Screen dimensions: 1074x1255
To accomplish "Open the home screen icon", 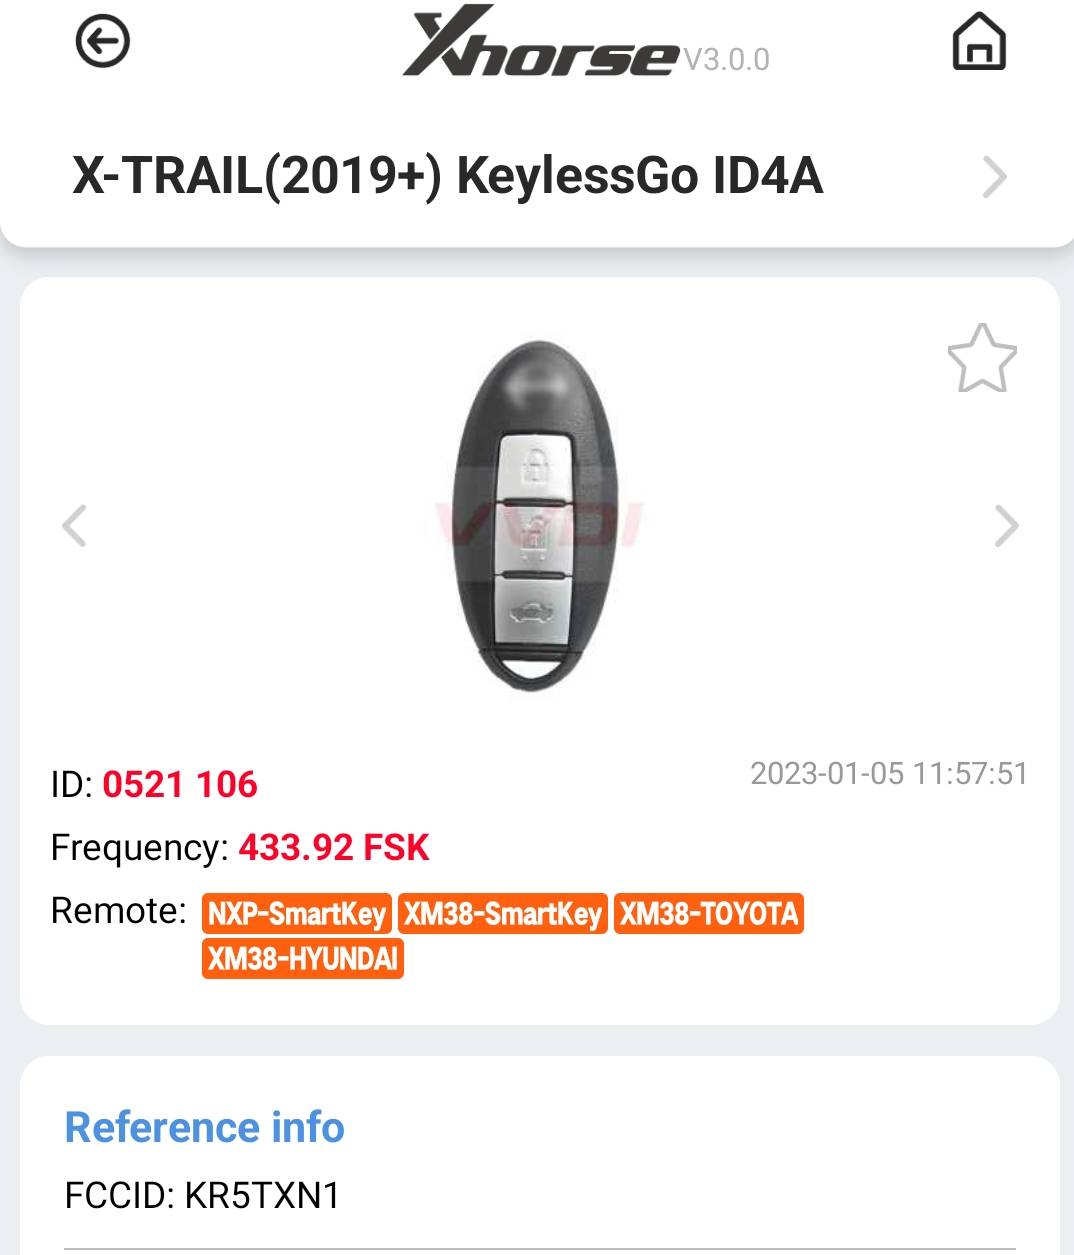I will (979, 41).
